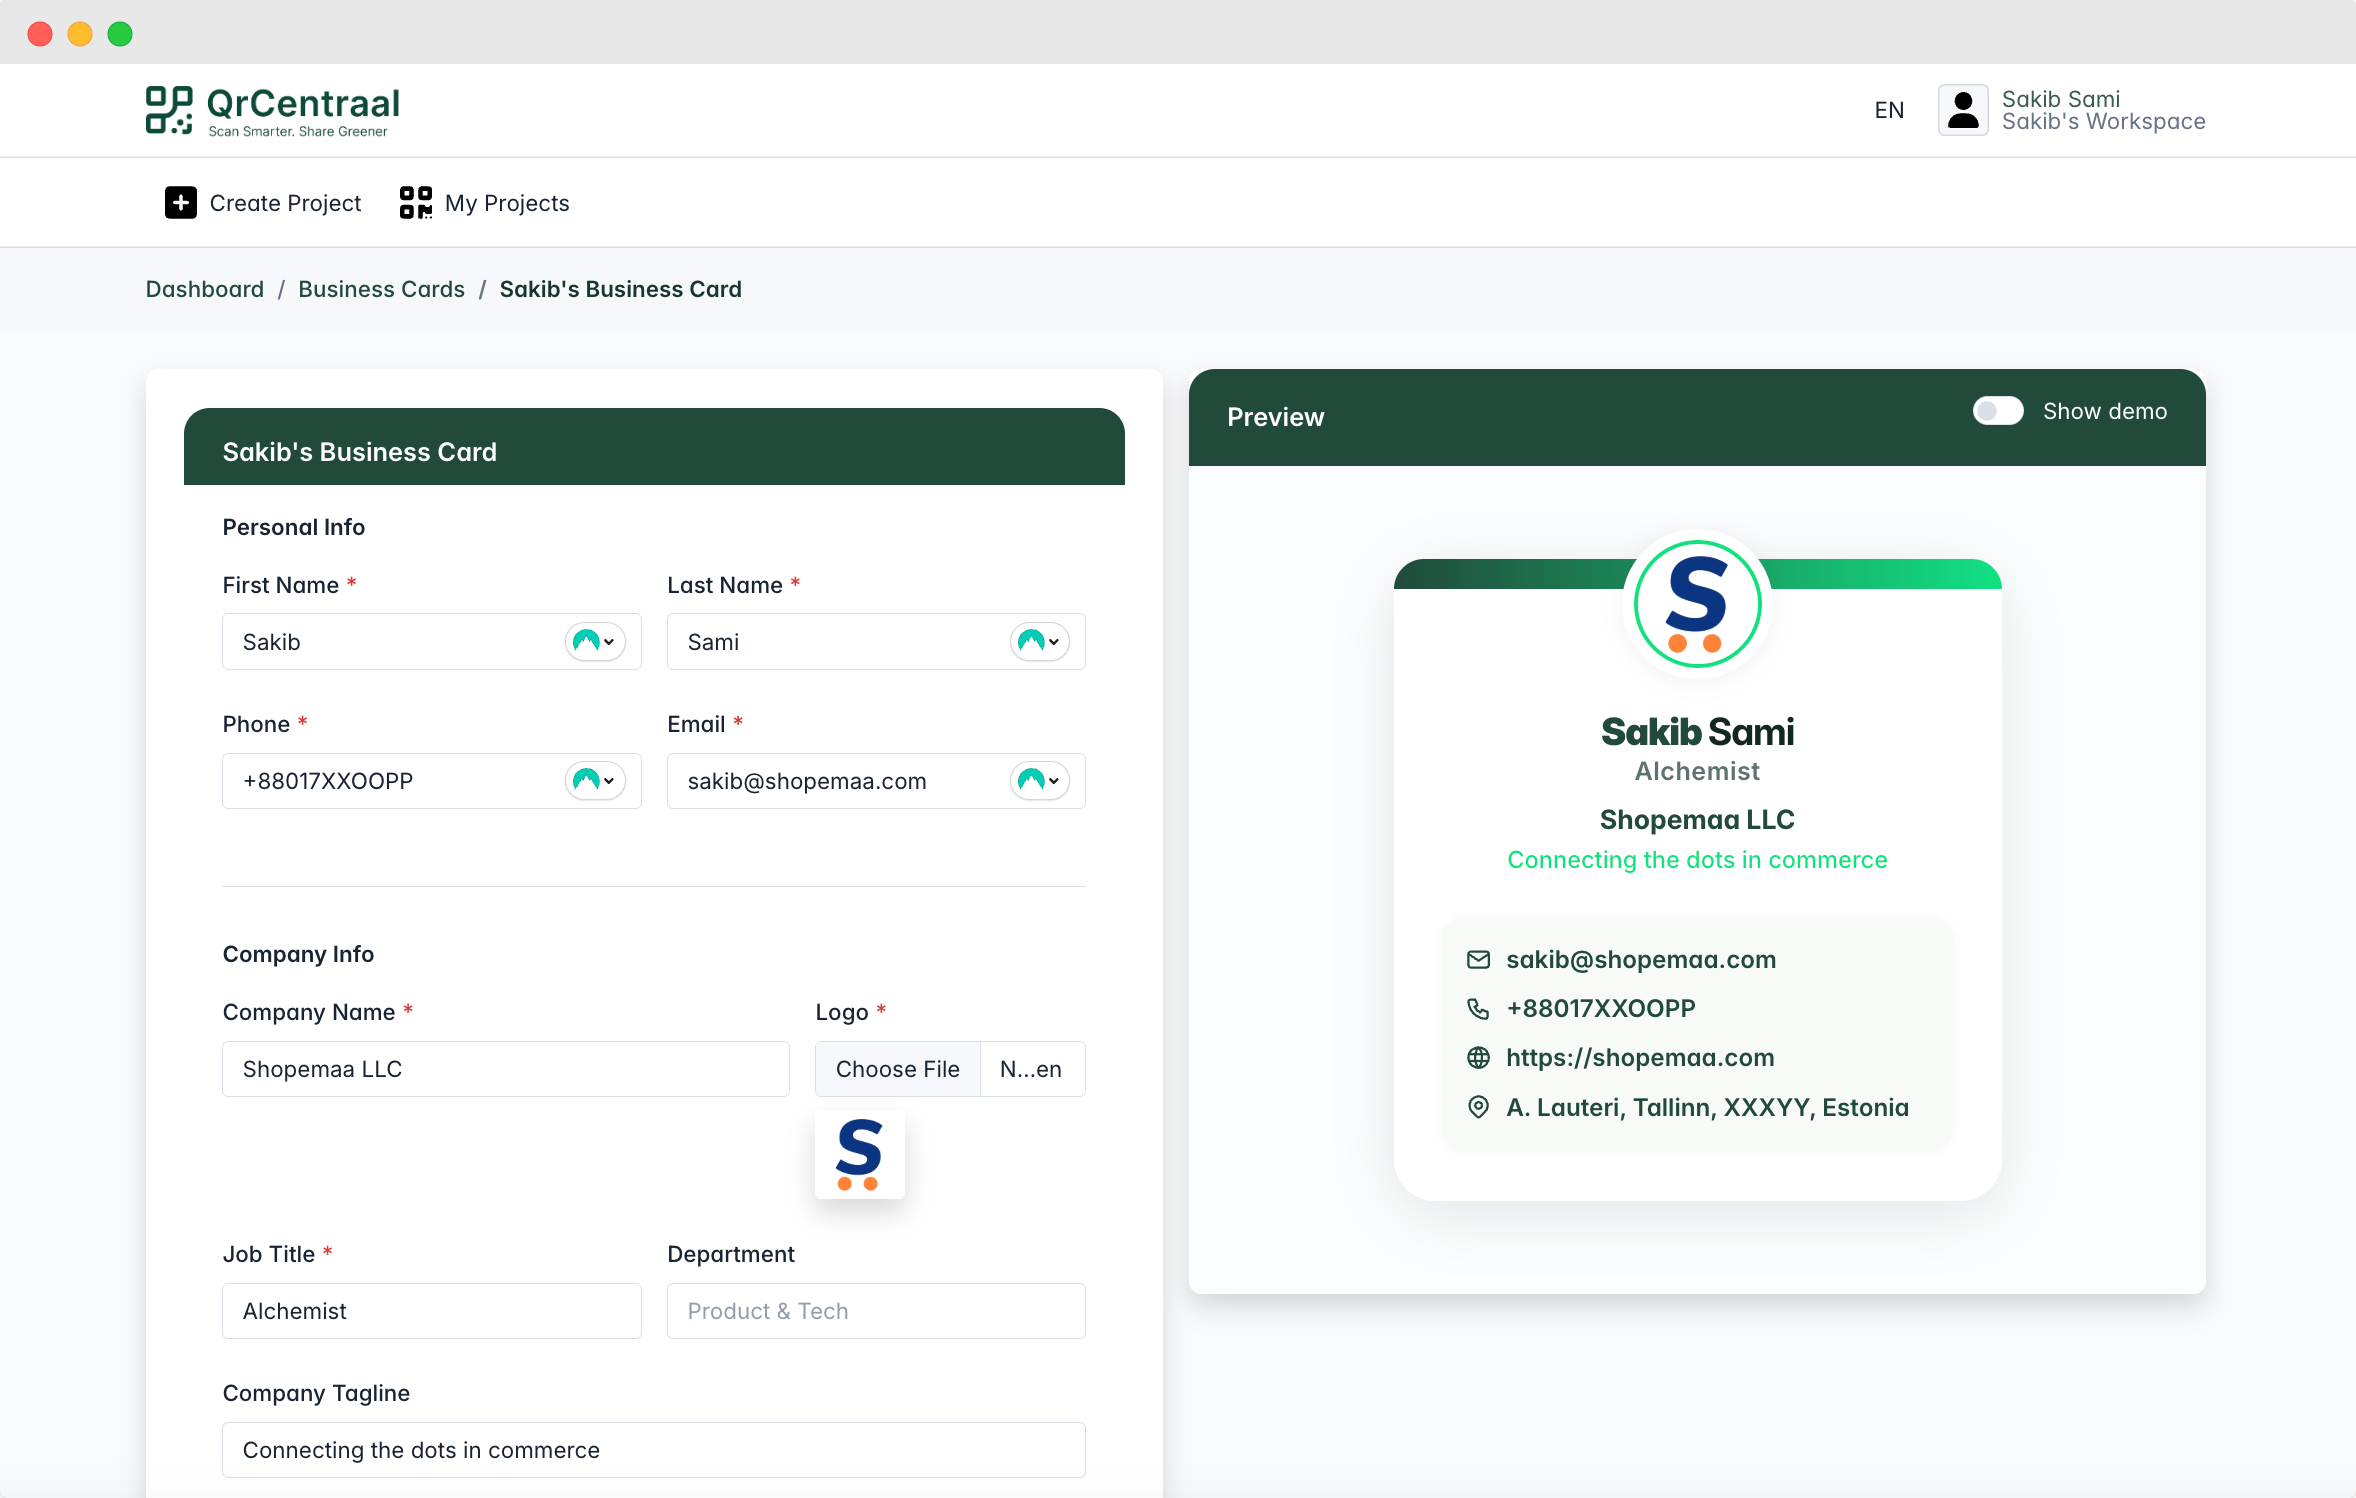Image resolution: width=2356 pixels, height=1498 pixels.
Task: Click Choose File for the logo
Action: 897,1069
